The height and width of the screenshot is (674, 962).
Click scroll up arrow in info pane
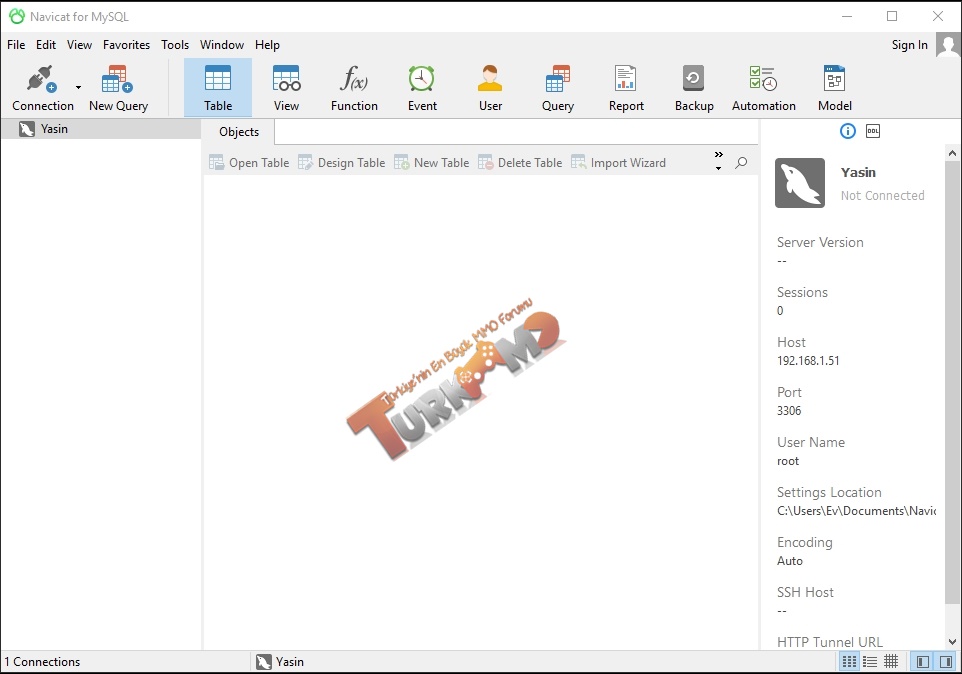[x=952, y=153]
